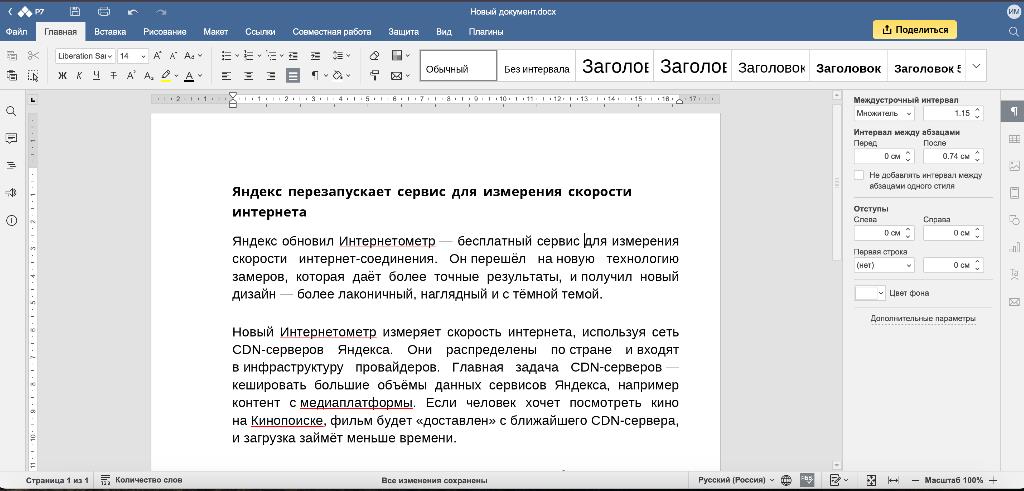Viewport: 1024px width, 491px height.
Task: Click the Select all icon in the ribbon
Action: tap(33, 76)
